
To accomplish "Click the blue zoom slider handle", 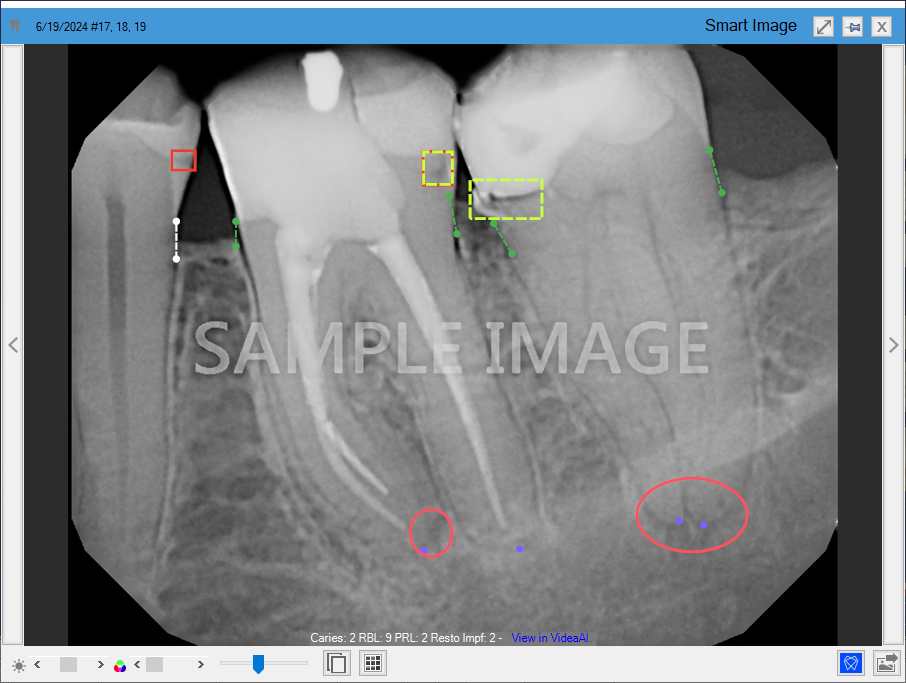I will point(258,664).
